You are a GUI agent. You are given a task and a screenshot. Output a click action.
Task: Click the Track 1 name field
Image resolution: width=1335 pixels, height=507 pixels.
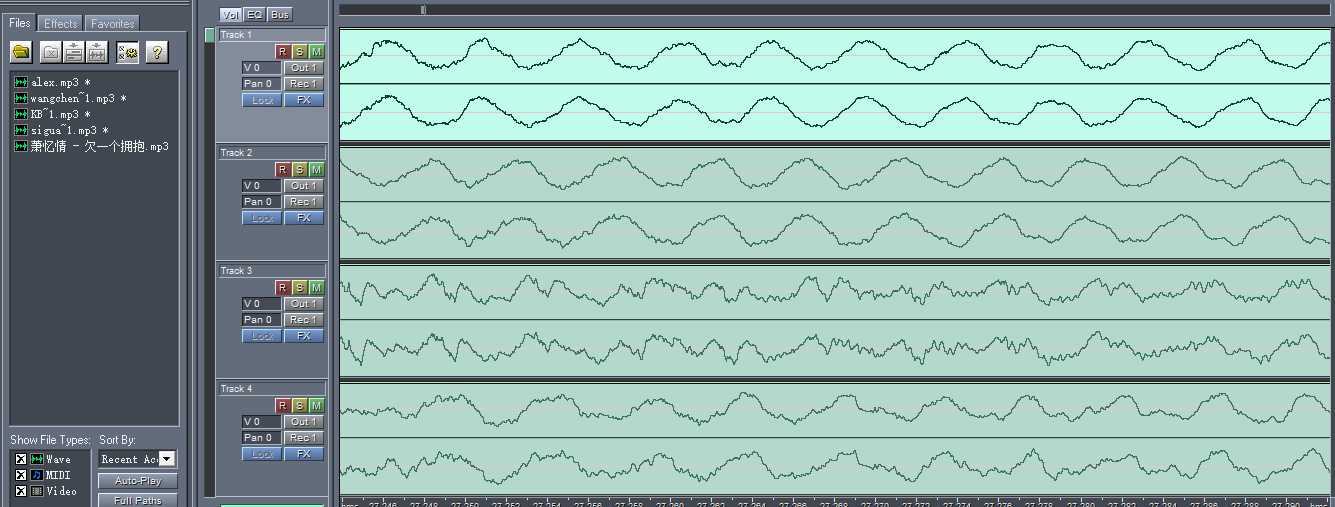point(272,35)
